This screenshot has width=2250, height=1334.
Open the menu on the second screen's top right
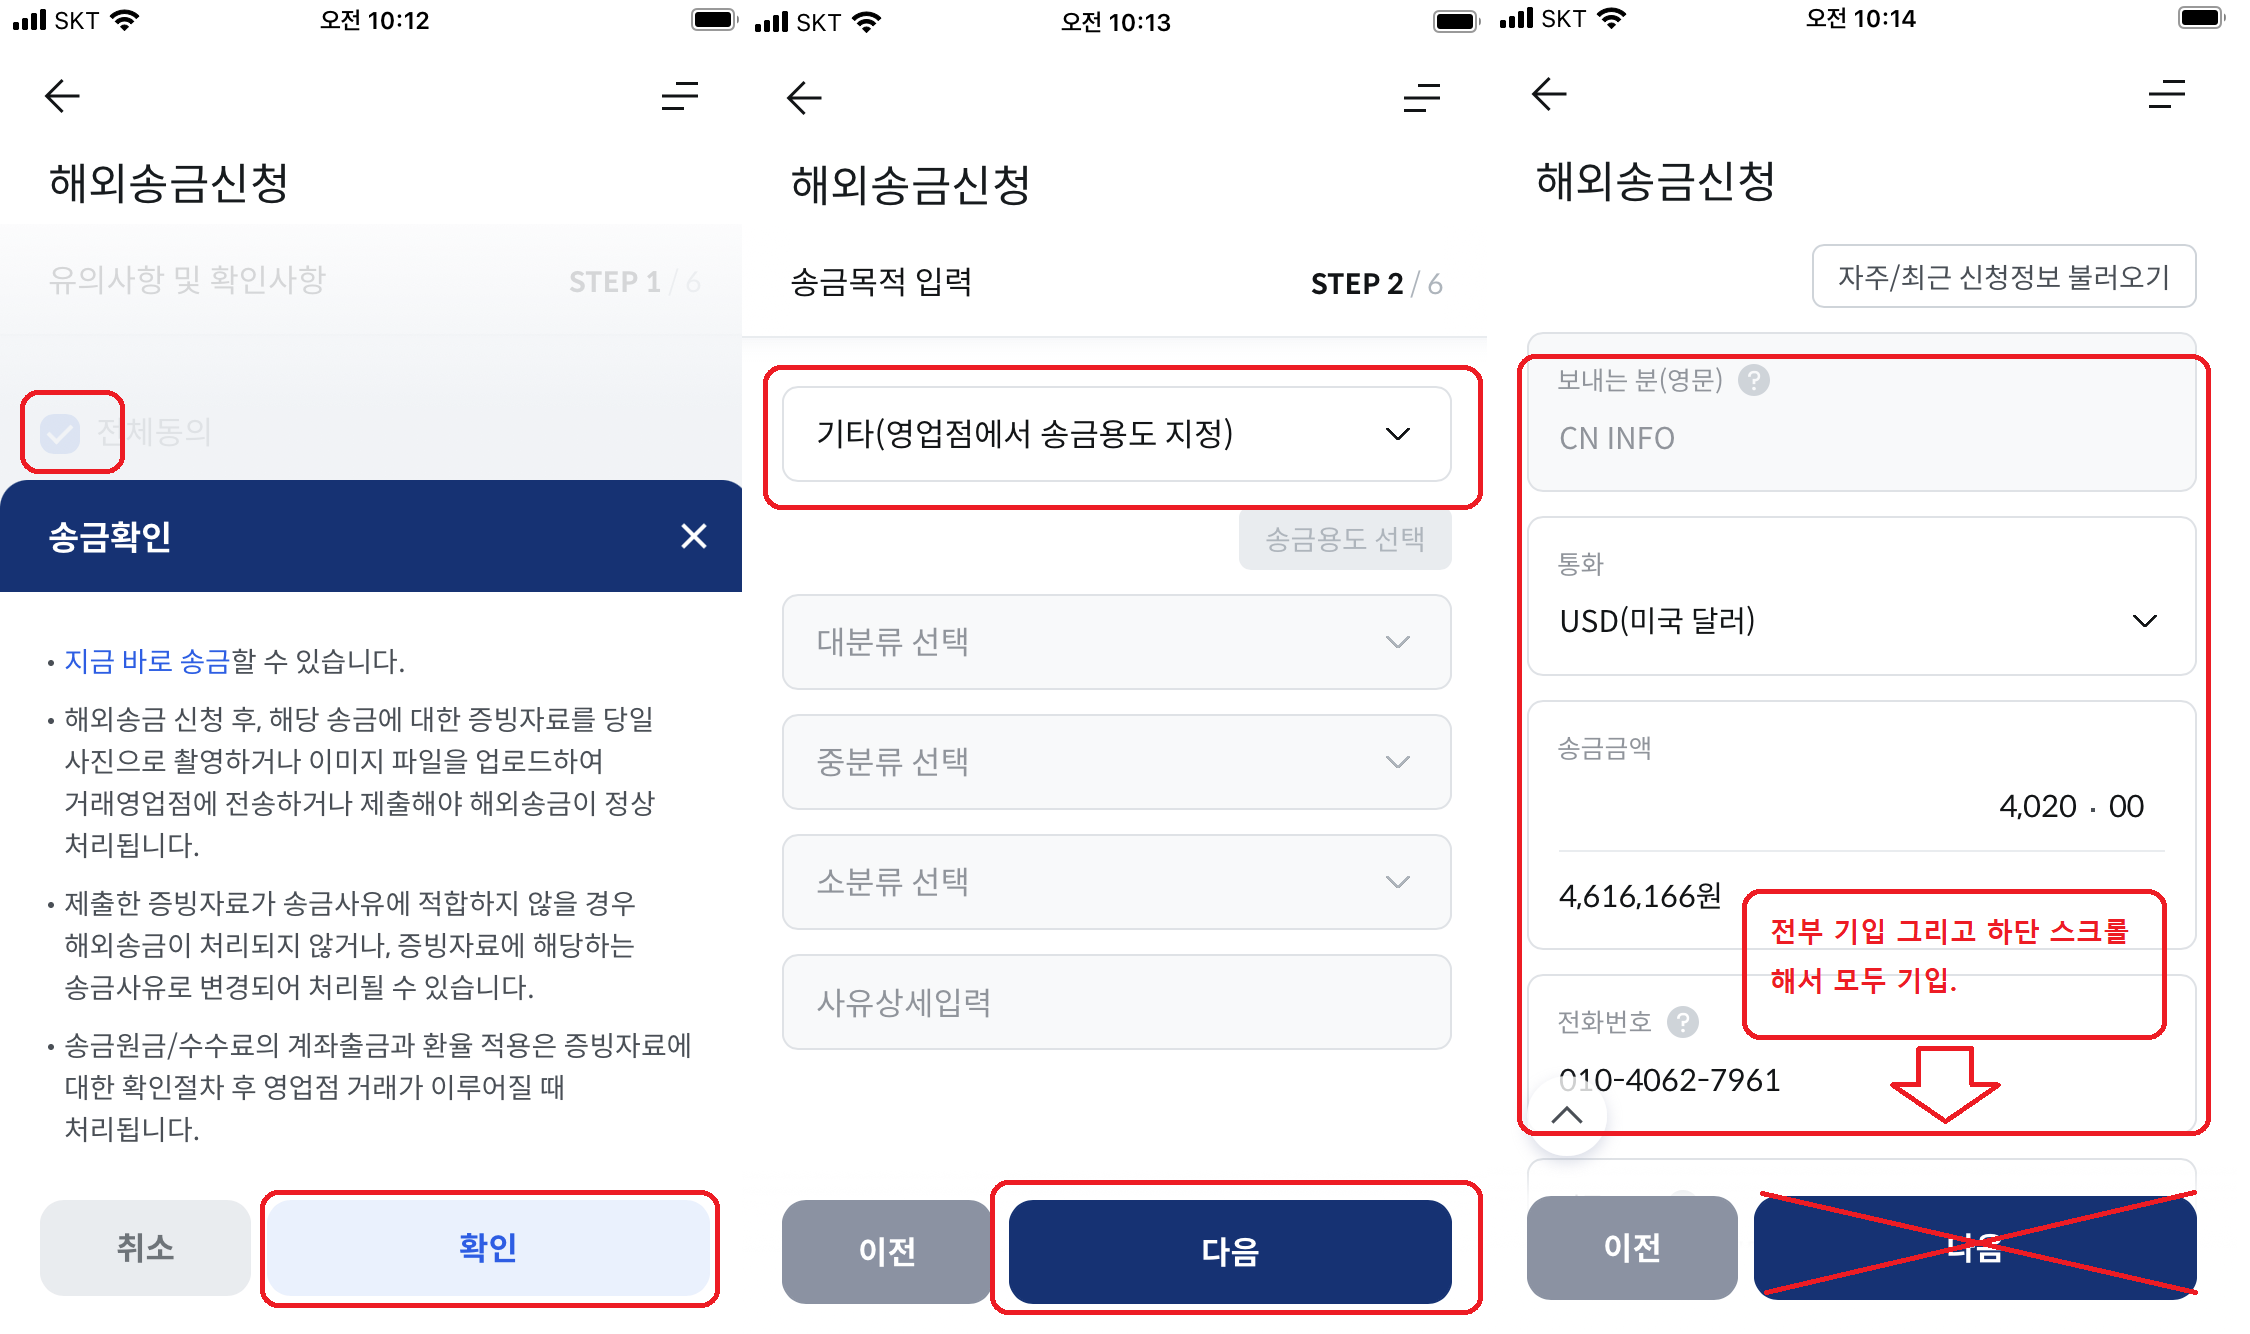tap(1421, 99)
